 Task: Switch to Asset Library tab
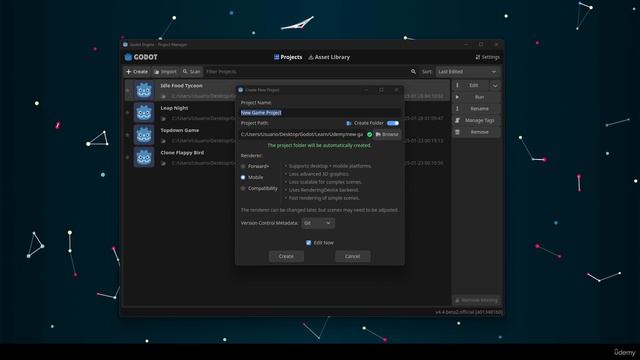point(329,57)
